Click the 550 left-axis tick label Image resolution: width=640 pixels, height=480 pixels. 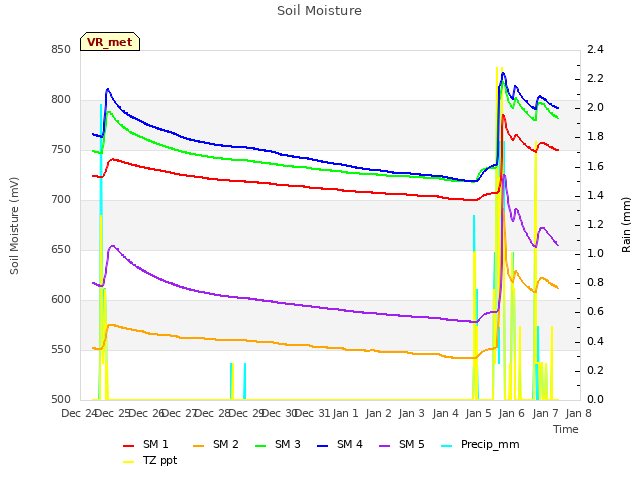coord(61,349)
